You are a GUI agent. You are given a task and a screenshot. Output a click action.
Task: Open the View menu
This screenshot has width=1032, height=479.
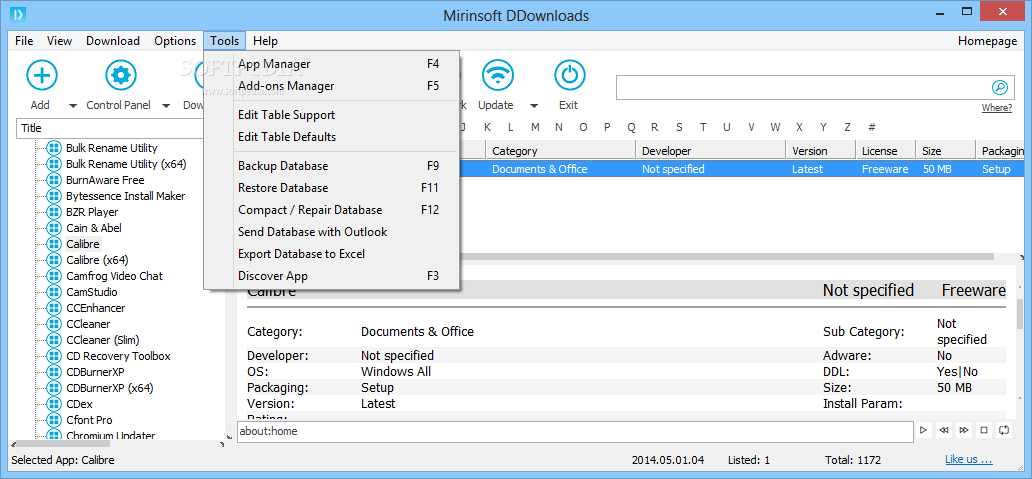[59, 41]
